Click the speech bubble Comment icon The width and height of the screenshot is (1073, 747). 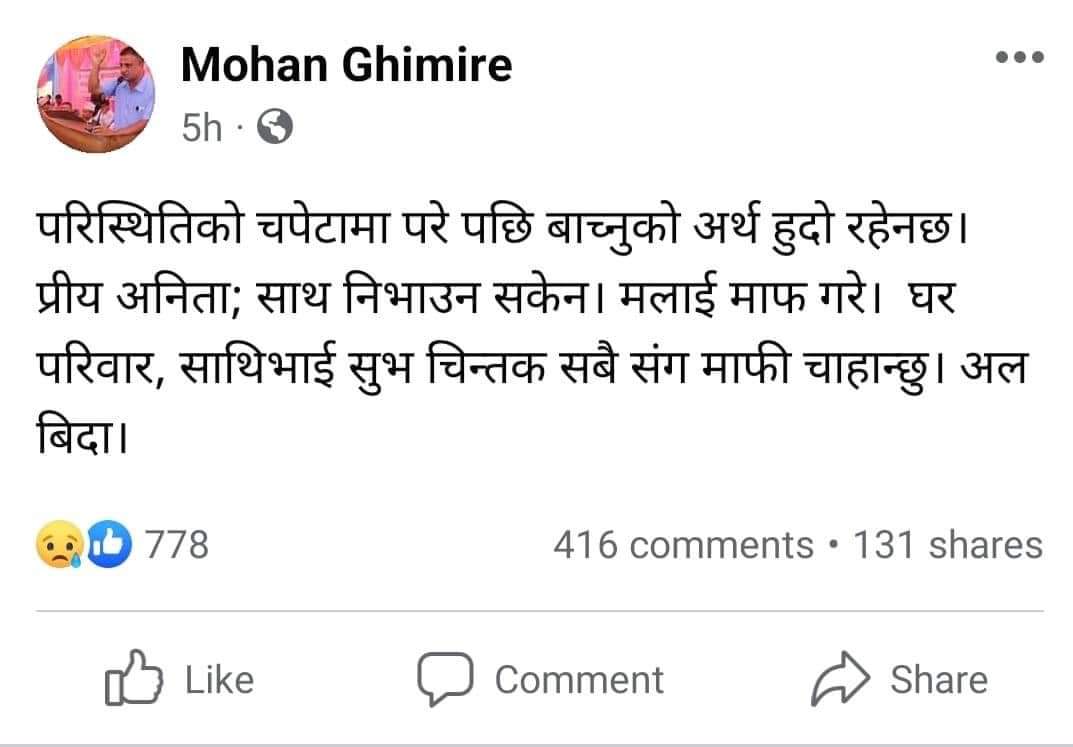[x=445, y=680]
